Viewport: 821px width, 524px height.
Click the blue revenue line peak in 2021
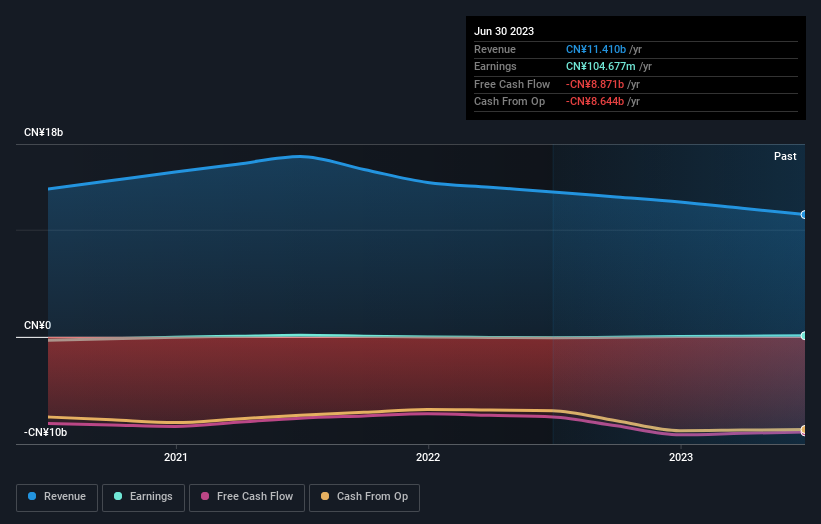(299, 156)
